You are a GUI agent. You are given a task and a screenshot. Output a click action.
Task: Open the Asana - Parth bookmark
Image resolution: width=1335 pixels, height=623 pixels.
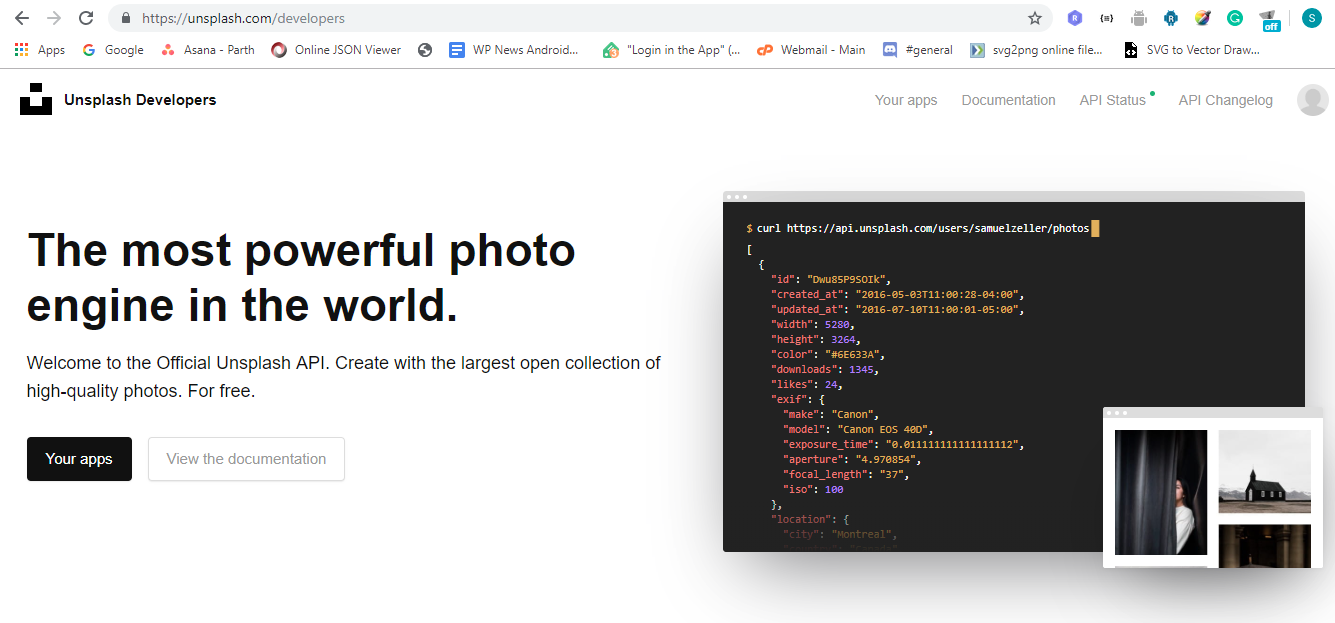(208, 49)
